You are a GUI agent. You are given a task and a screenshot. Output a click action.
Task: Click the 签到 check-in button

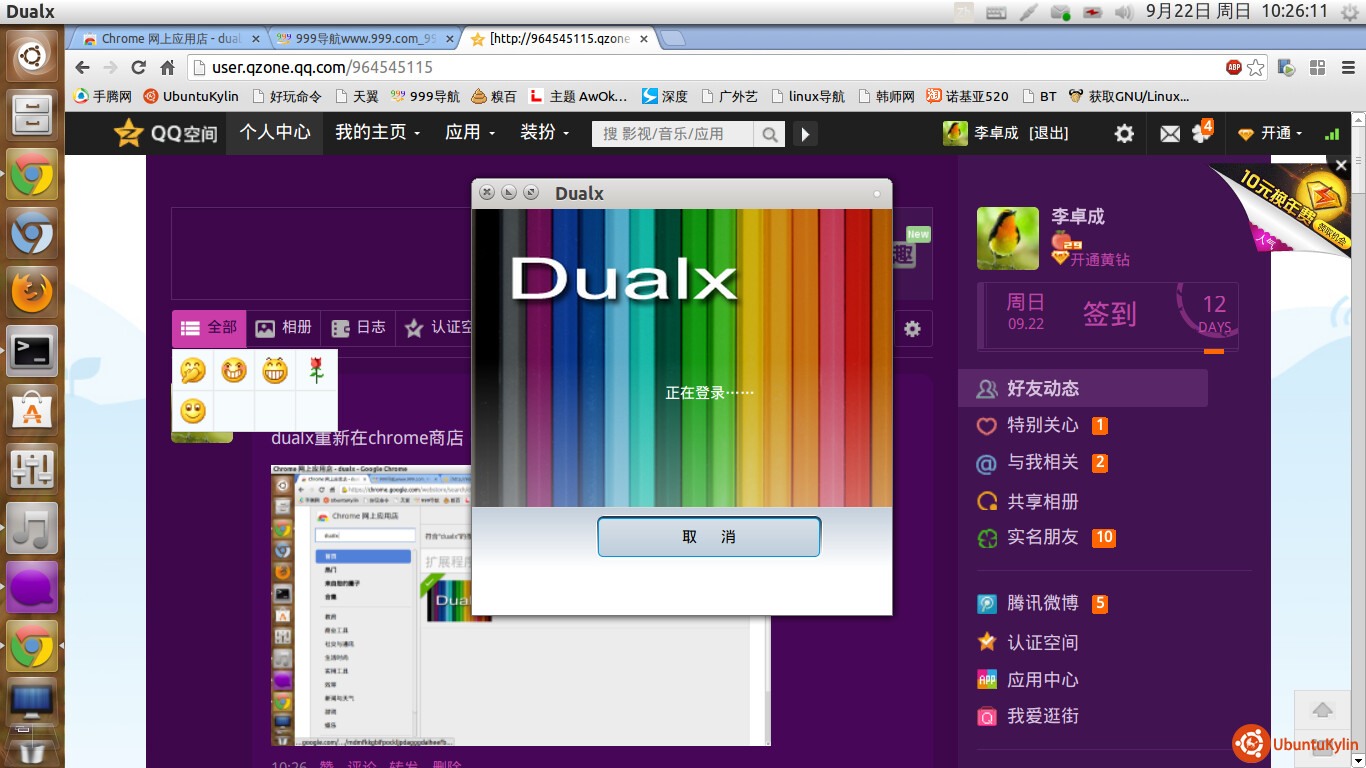[x=1110, y=315]
